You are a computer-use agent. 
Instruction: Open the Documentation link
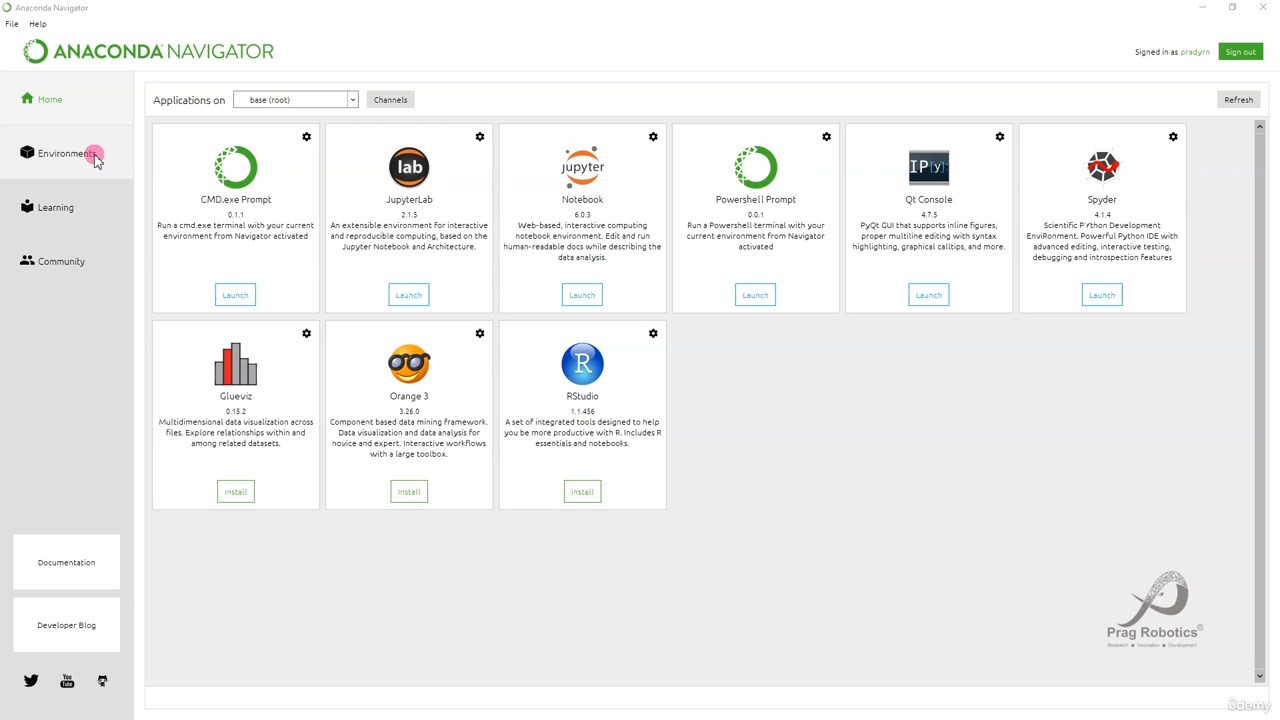pos(66,562)
